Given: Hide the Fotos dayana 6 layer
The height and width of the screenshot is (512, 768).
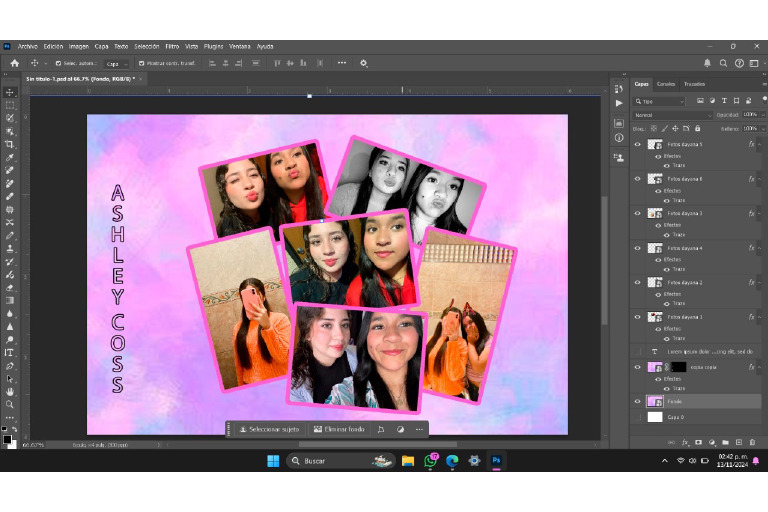Looking at the screenshot, I should click(637, 179).
